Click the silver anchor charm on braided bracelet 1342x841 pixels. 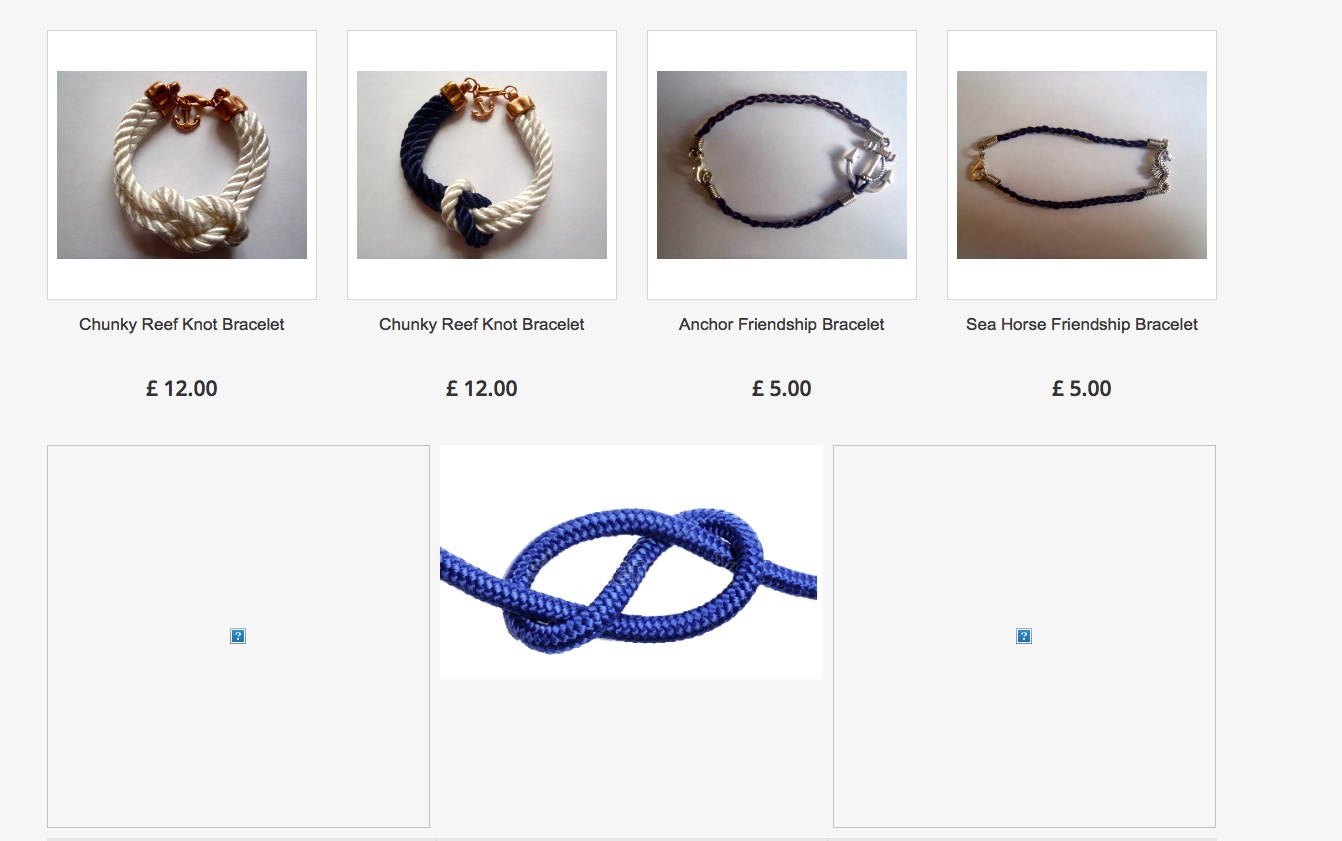click(x=862, y=166)
